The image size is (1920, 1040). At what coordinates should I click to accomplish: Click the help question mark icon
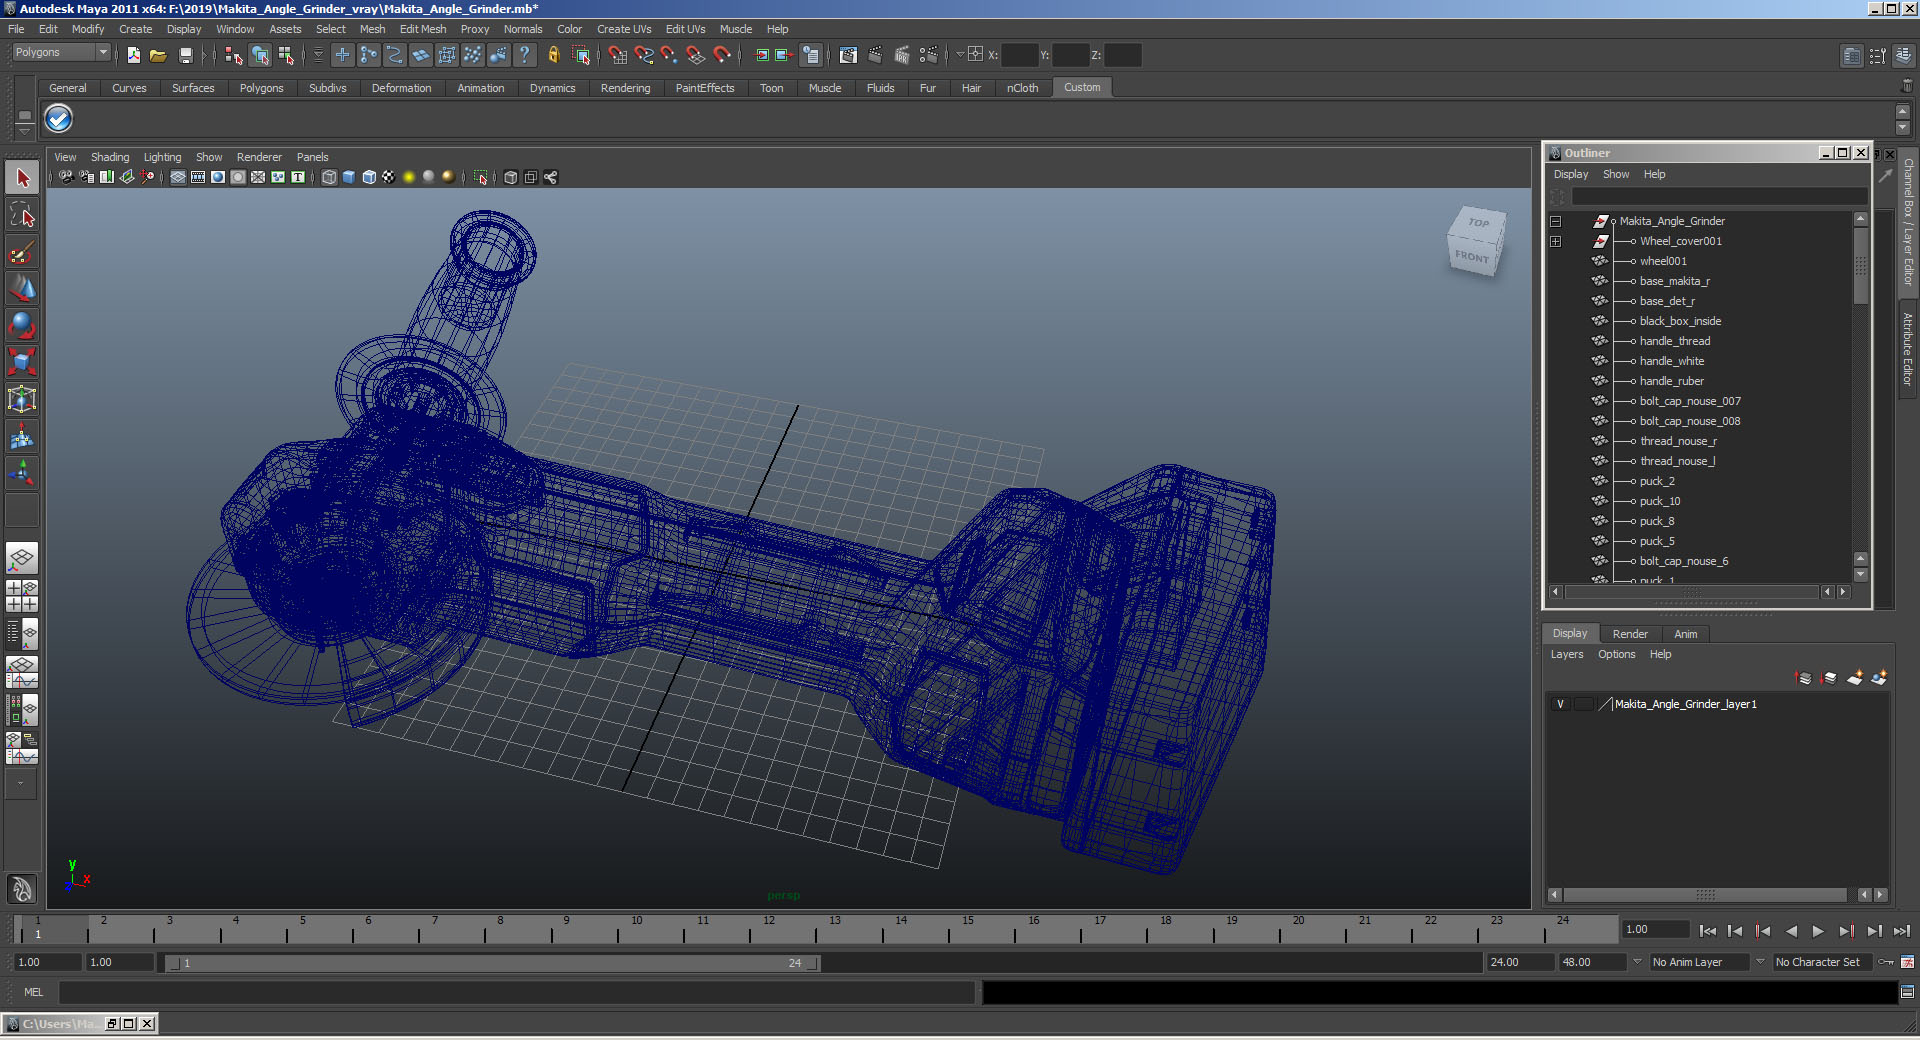tap(524, 55)
